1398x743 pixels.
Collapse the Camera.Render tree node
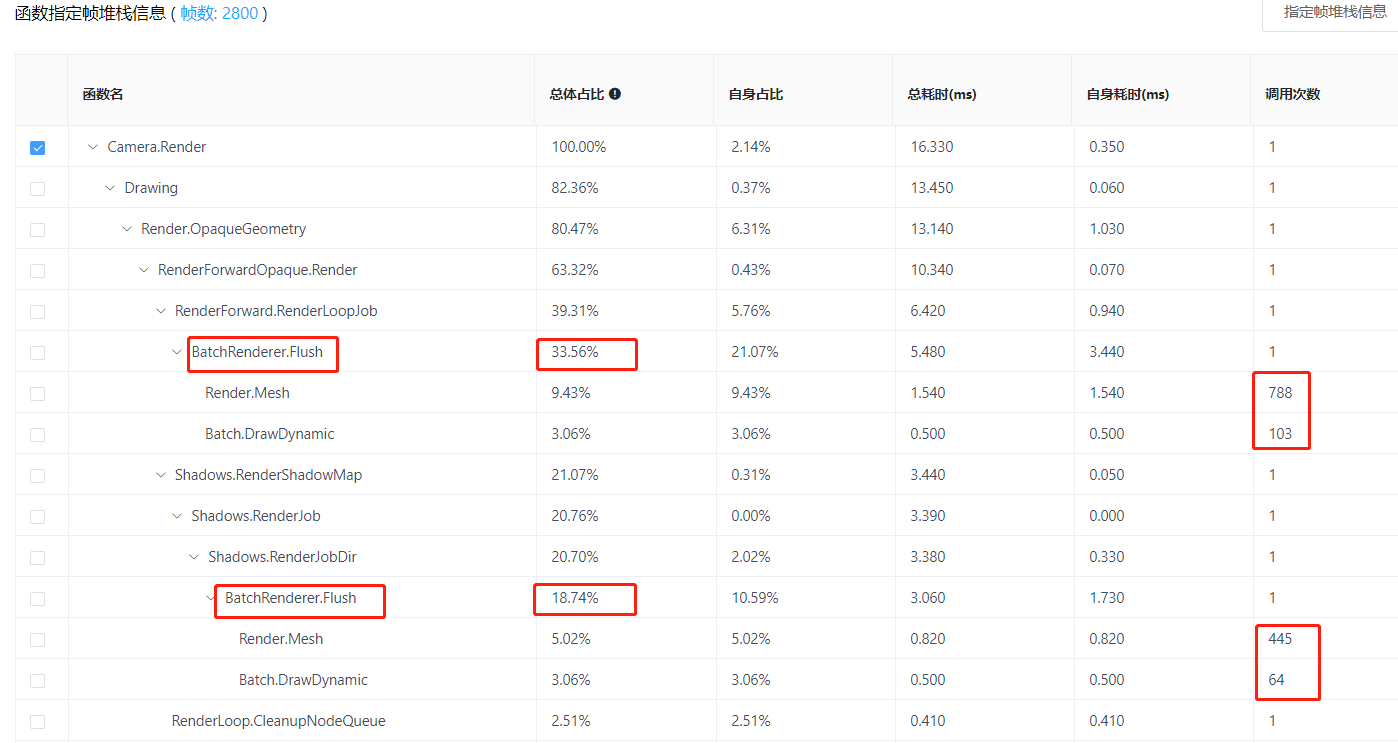point(93,147)
